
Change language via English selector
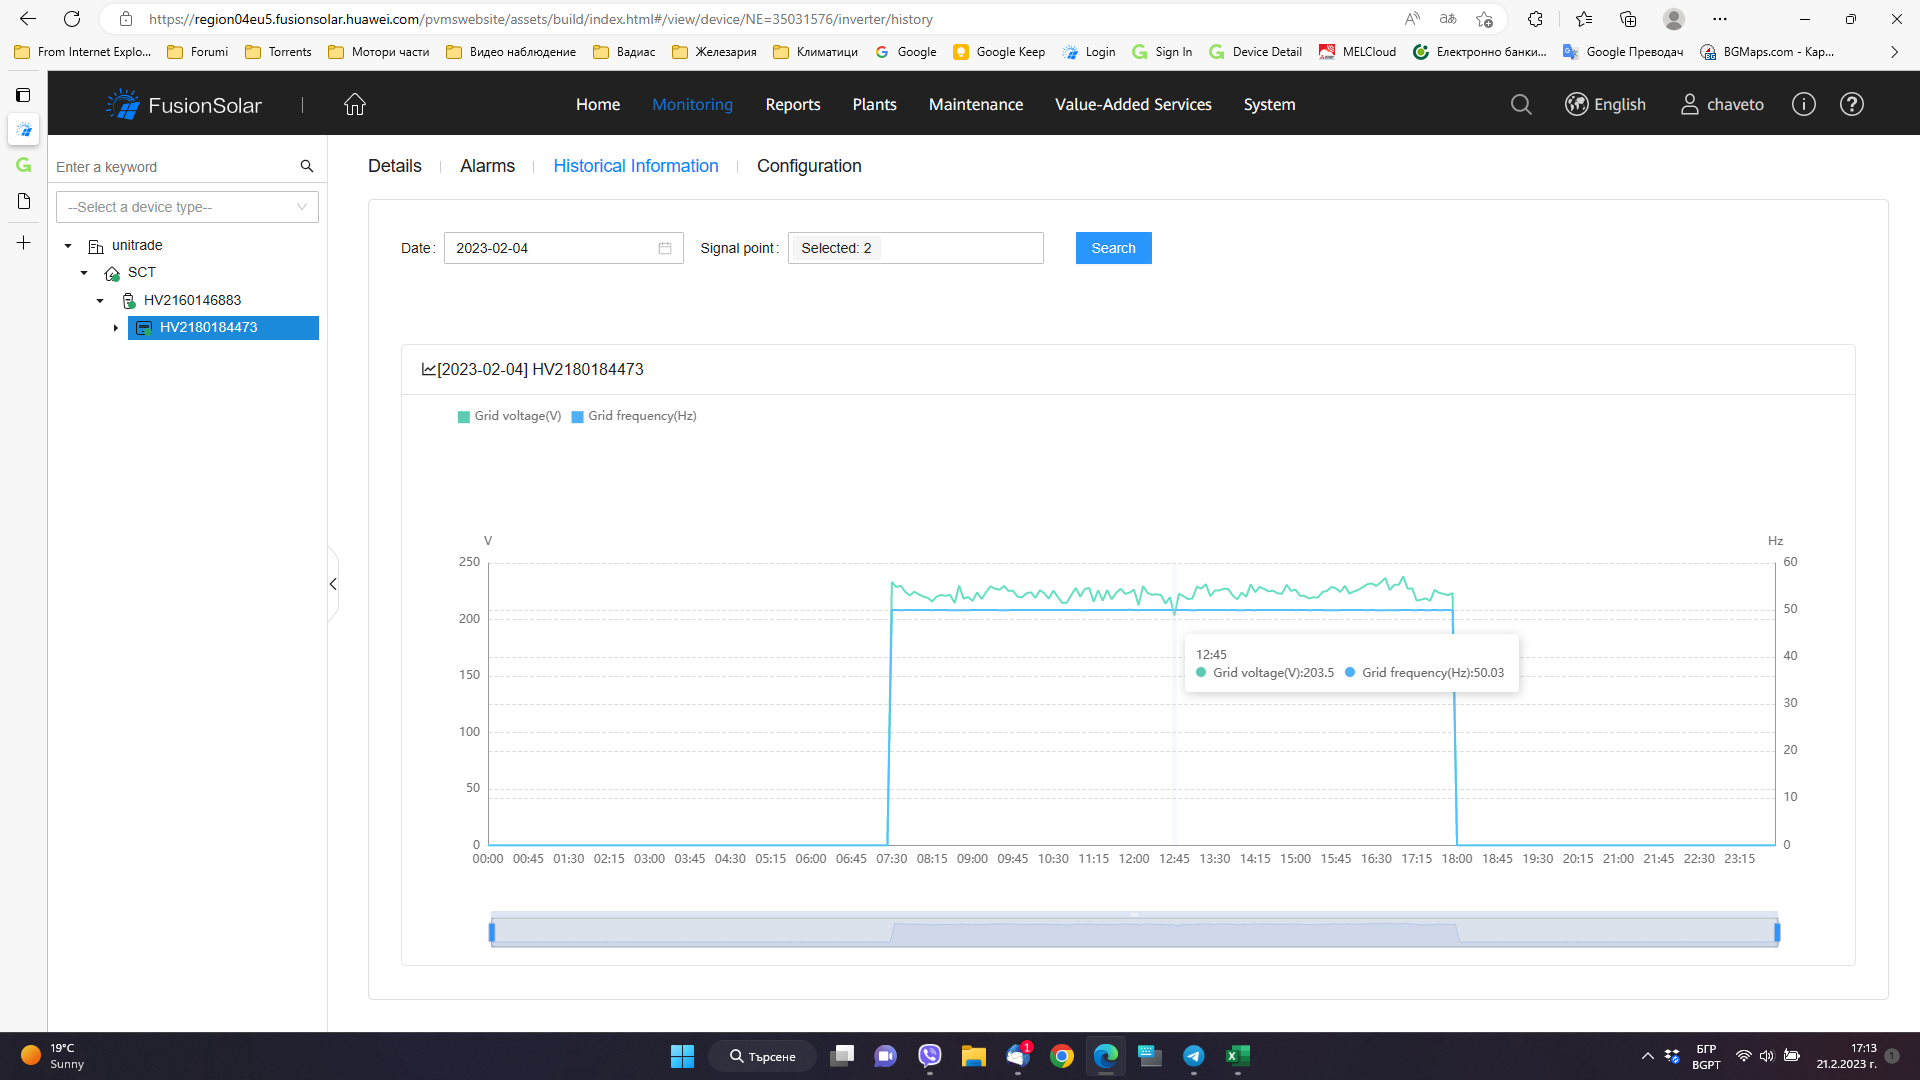1606,104
